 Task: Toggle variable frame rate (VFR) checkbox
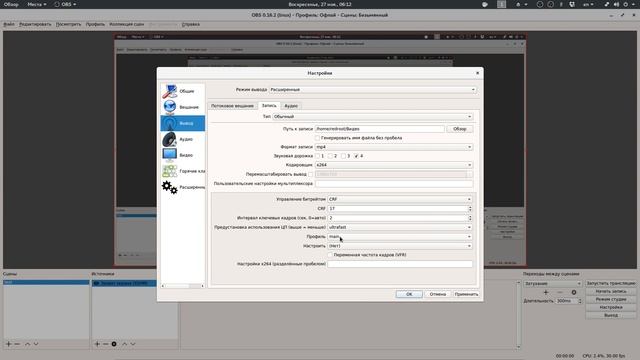pyautogui.click(x=330, y=255)
